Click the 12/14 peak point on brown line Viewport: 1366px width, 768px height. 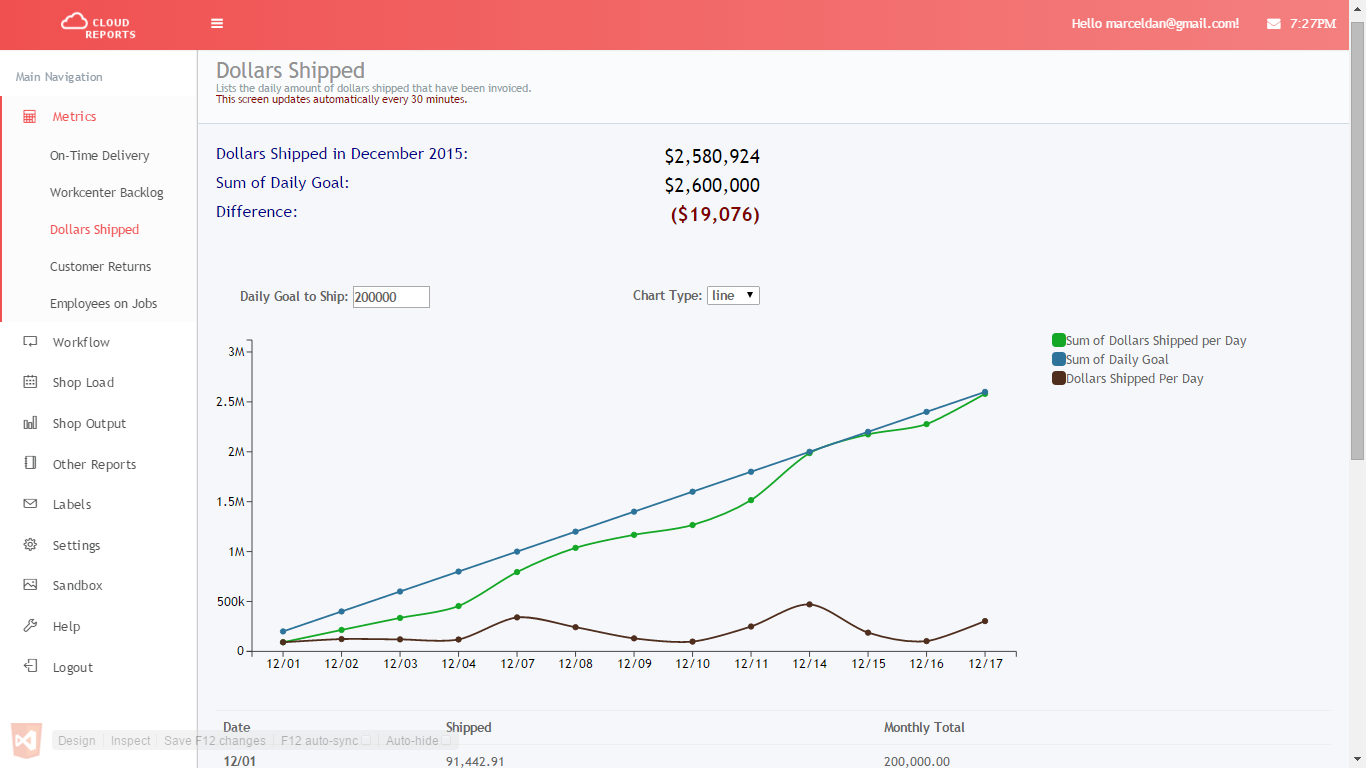(809, 604)
